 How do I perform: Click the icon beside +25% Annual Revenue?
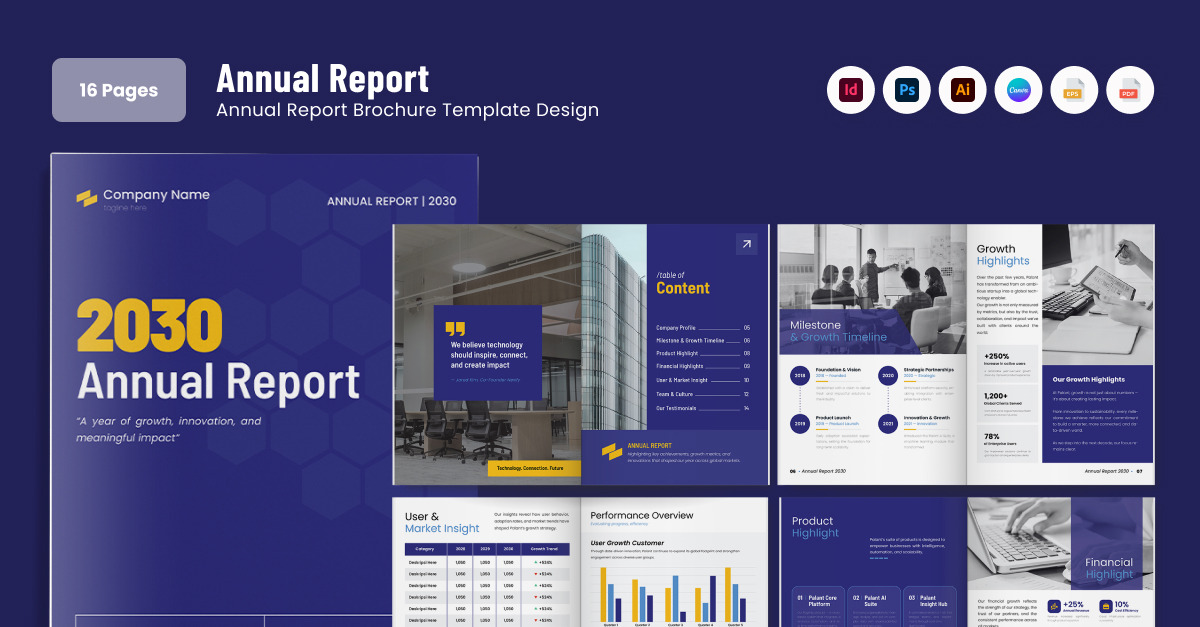(1054, 606)
